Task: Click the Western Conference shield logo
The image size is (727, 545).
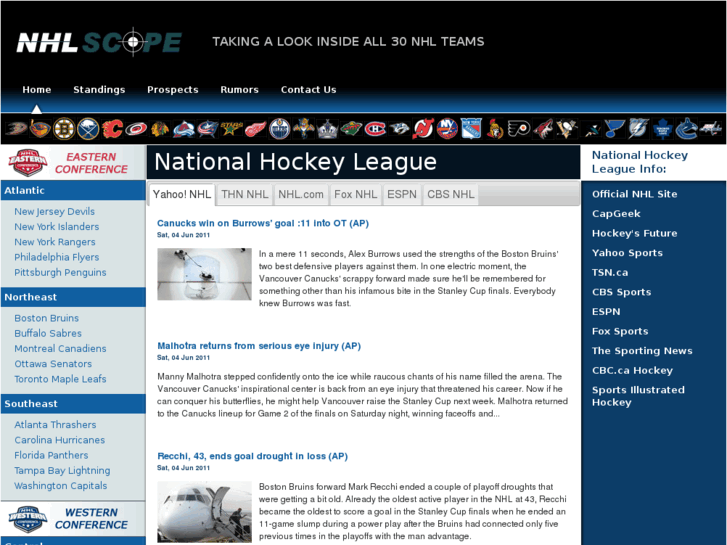Action: (x=28, y=518)
